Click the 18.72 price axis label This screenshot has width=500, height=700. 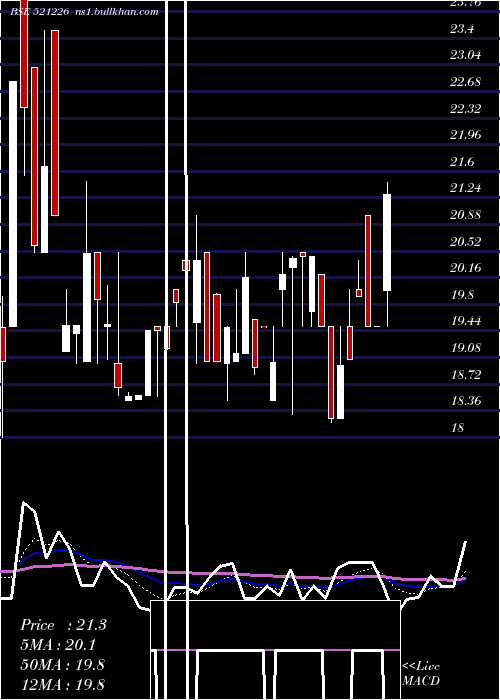[x=466, y=375]
